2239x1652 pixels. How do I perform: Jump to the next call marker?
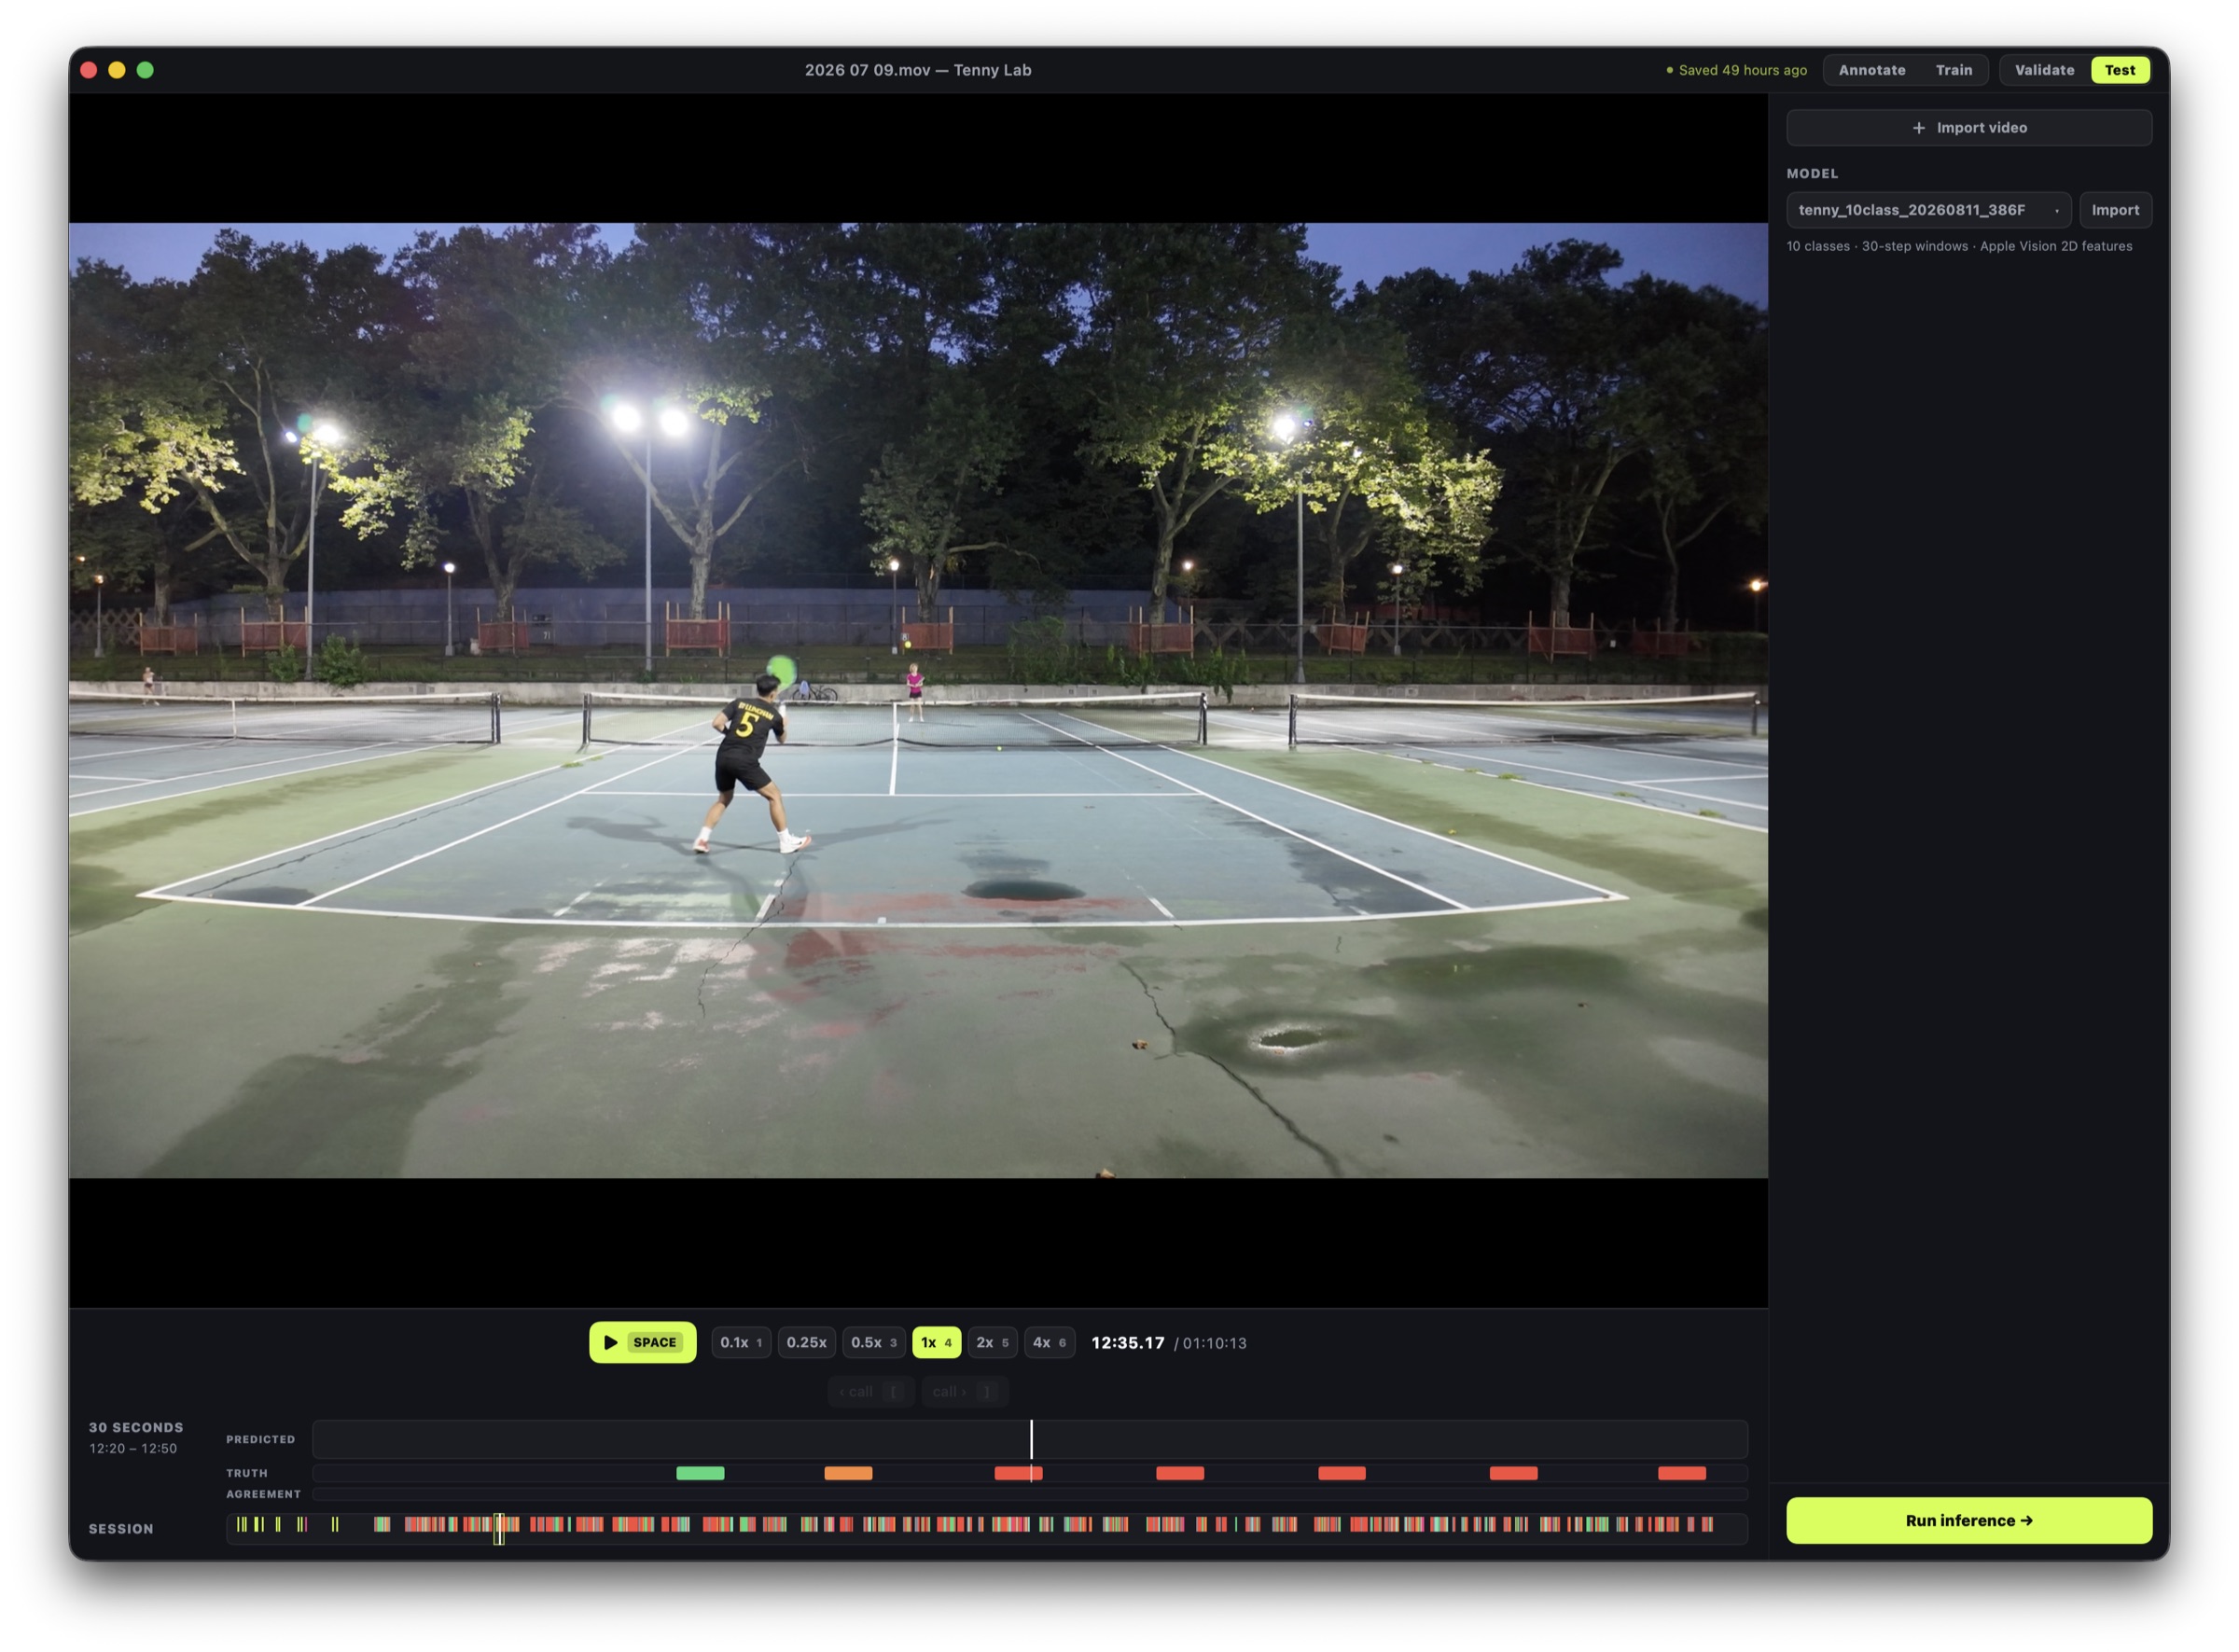[x=965, y=1391]
